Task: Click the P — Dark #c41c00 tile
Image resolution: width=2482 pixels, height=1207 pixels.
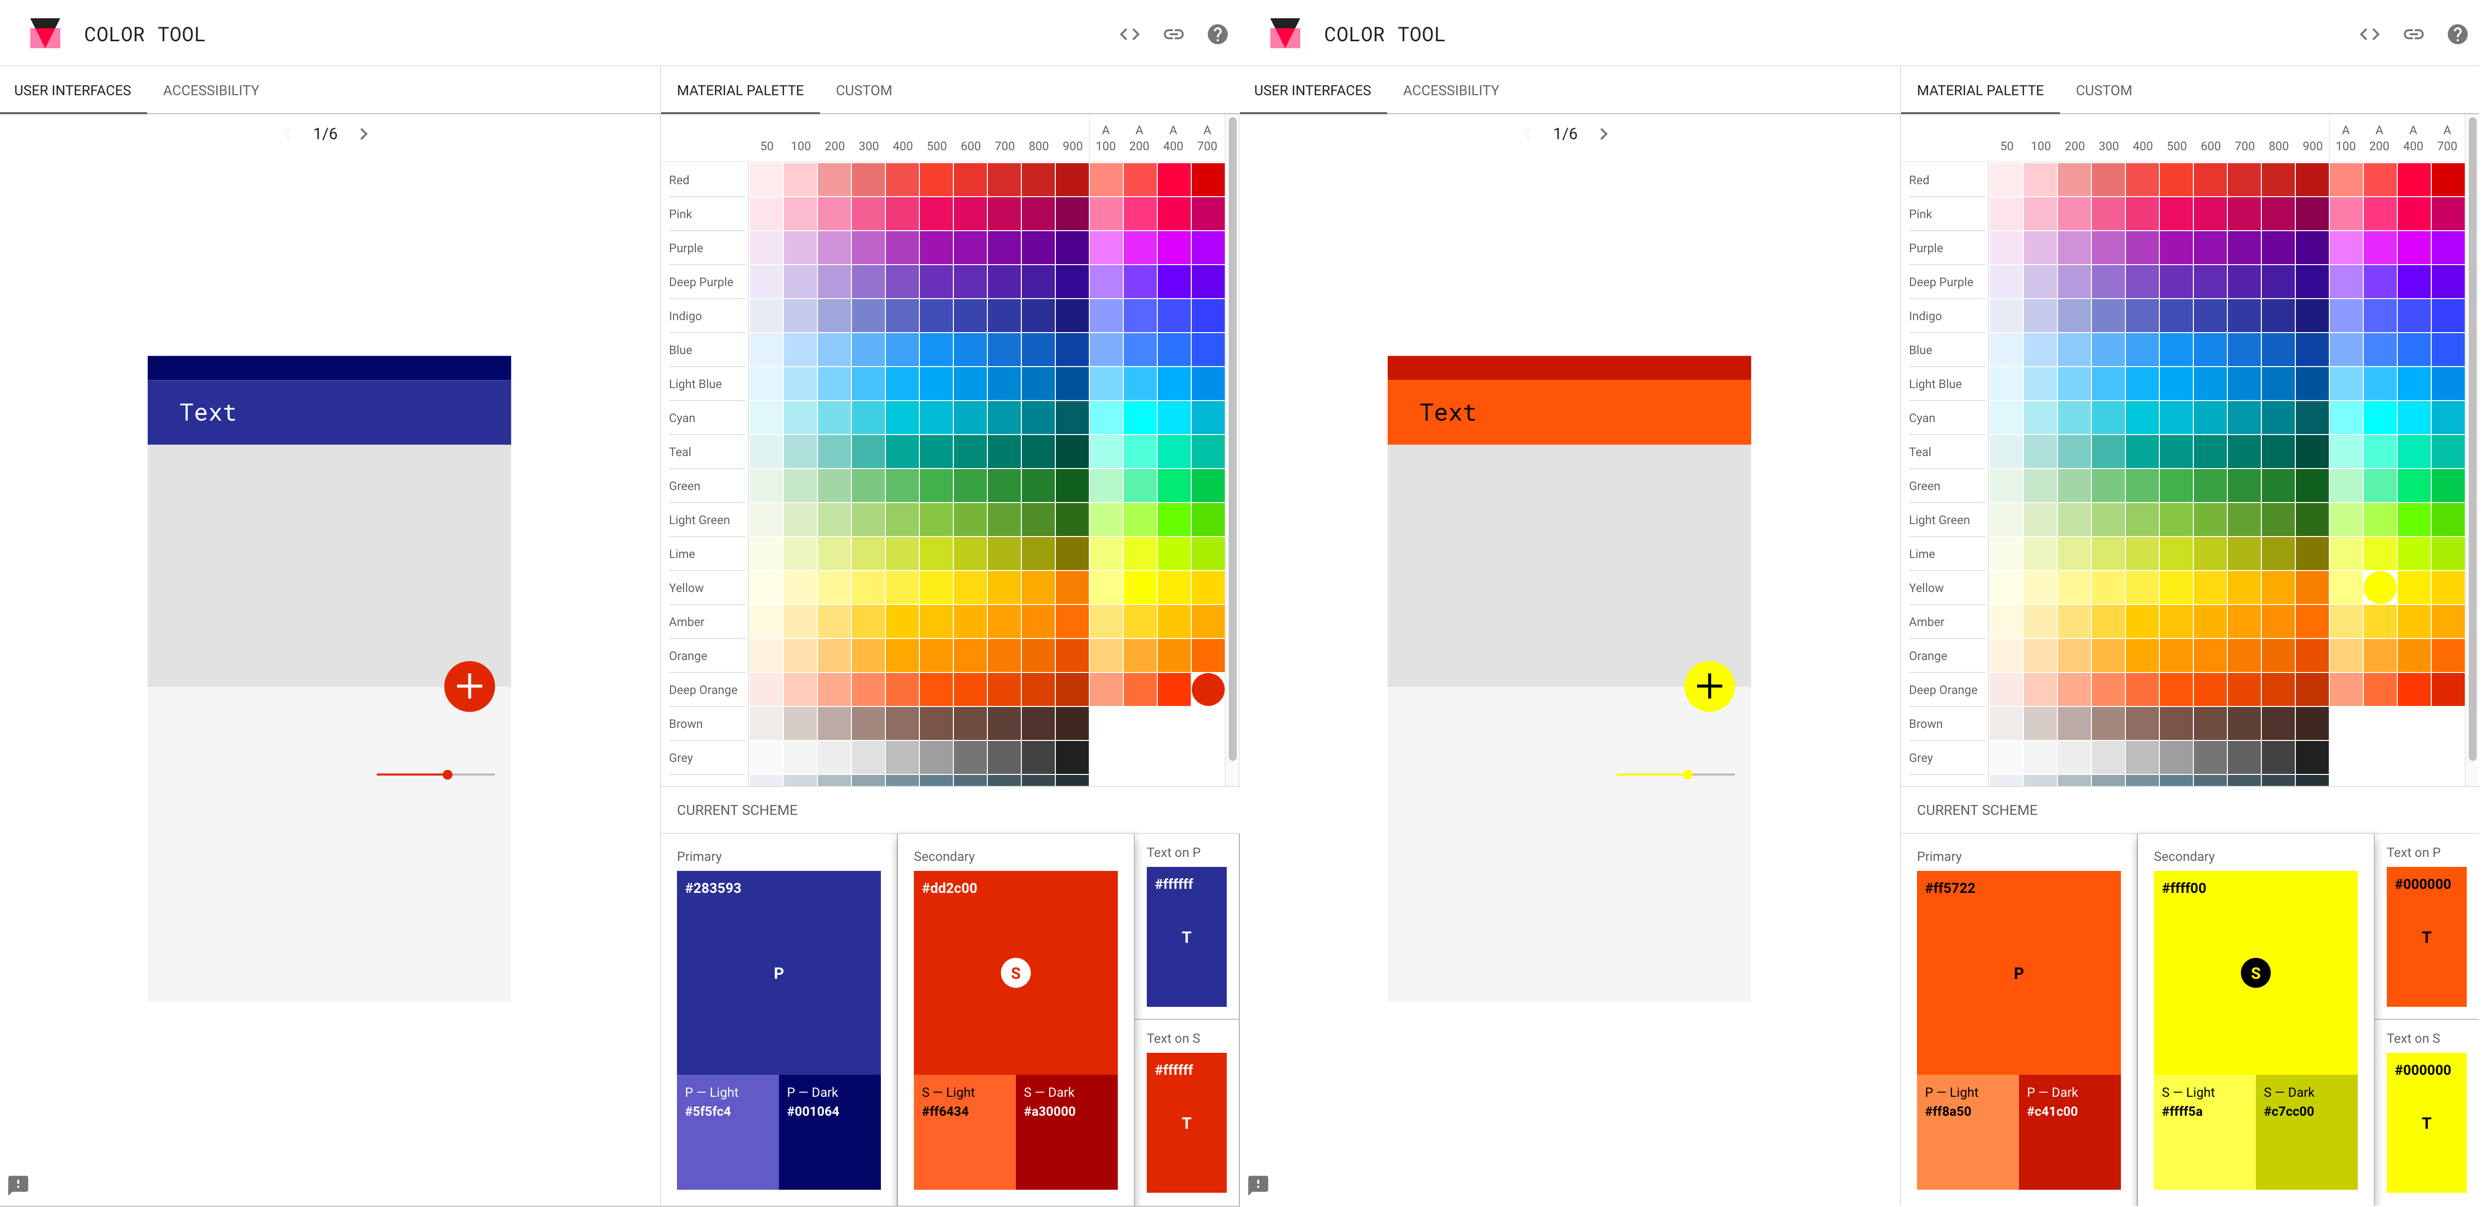Action: tap(2070, 1132)
